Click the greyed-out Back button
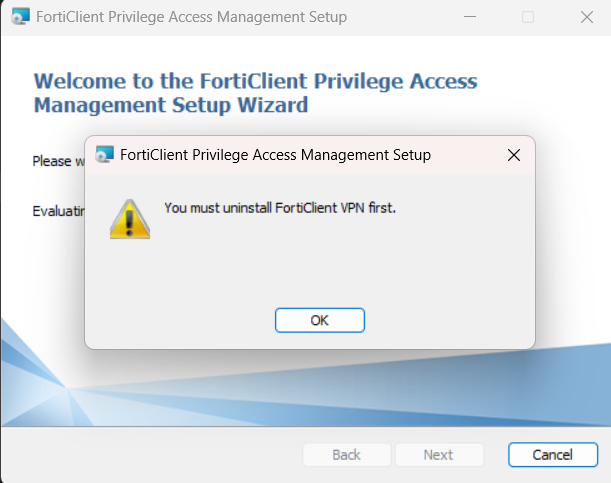The image size is (611, 483). (346, 455)
